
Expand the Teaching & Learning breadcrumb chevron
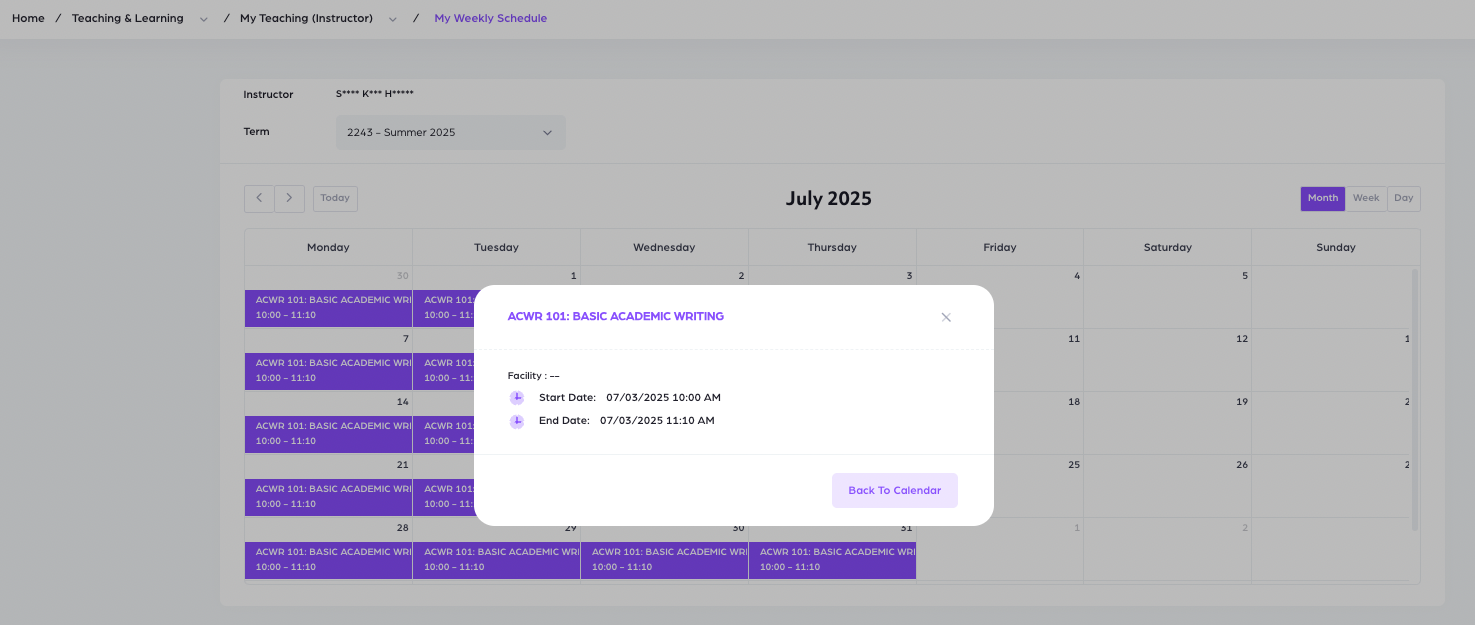pyautogui.click(x=204, y=19)
